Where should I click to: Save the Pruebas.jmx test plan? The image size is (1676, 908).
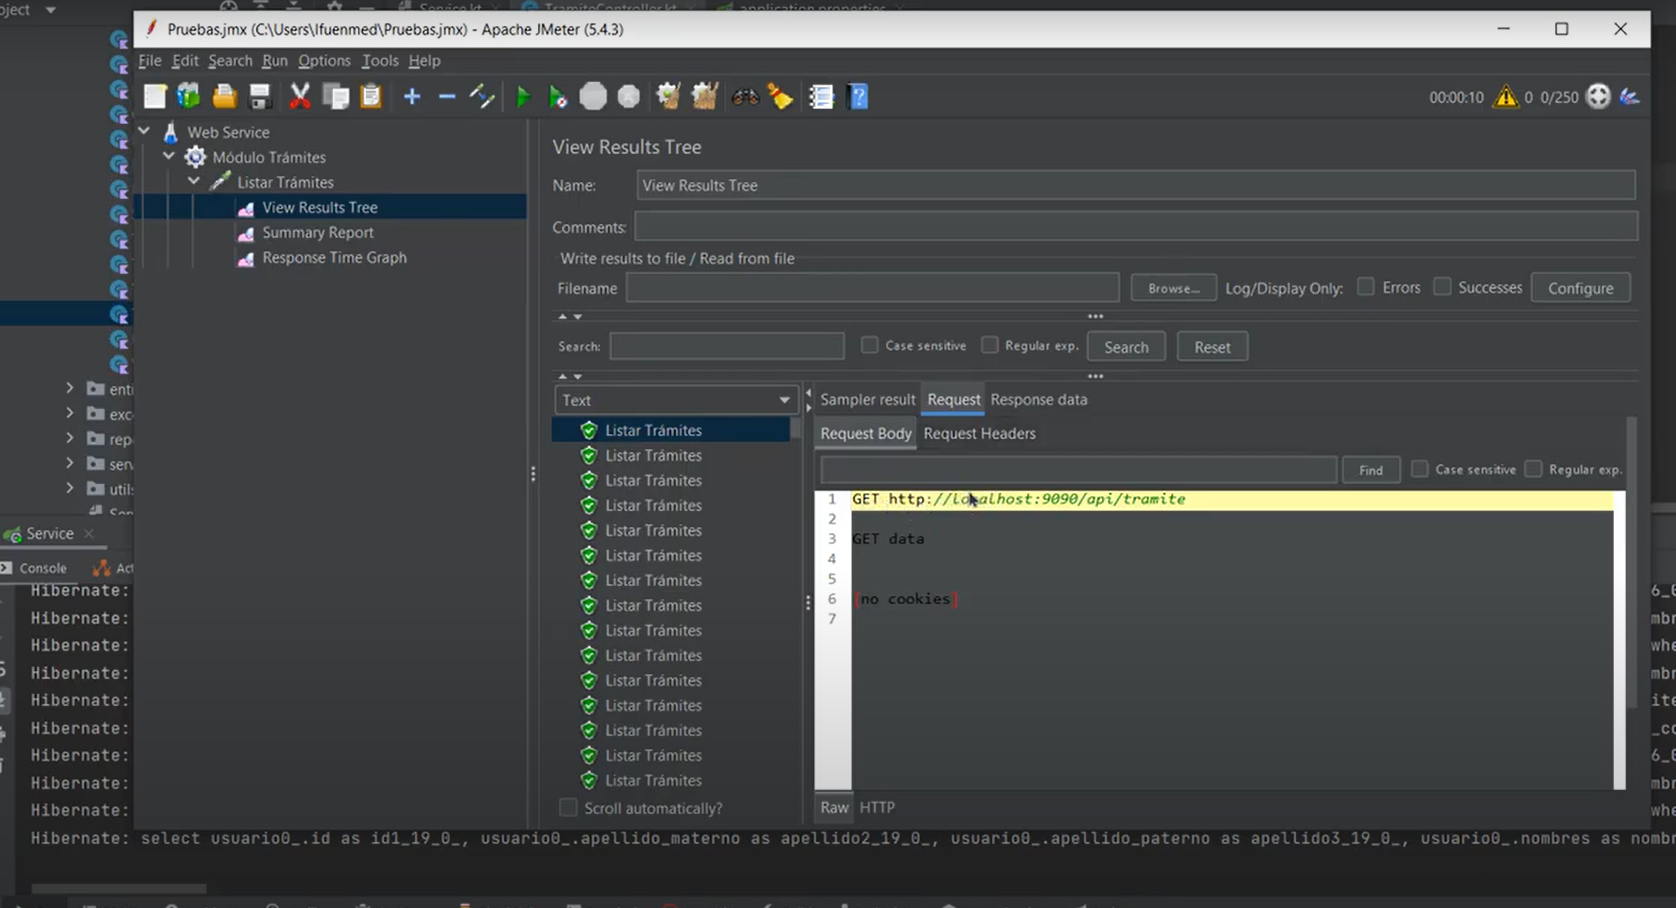[x=260, y=96]
